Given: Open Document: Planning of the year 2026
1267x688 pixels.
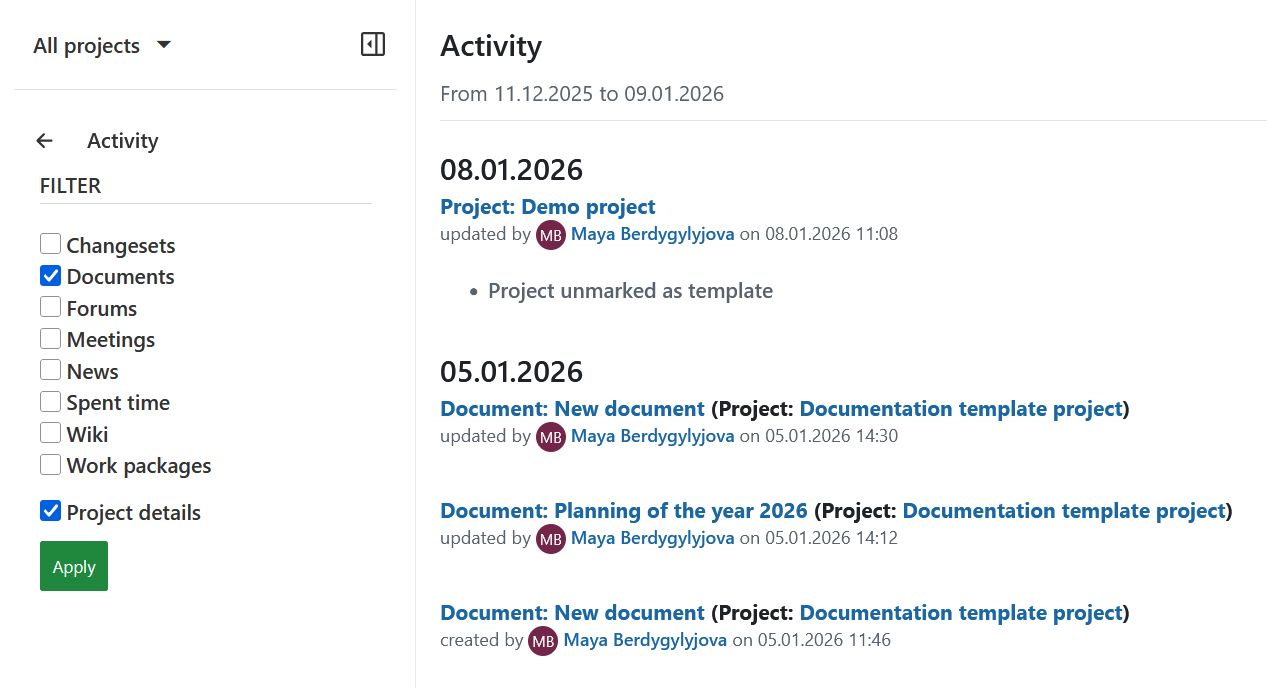Looking at the screenshot, I should pyautogui.click(x=623, y=510).
